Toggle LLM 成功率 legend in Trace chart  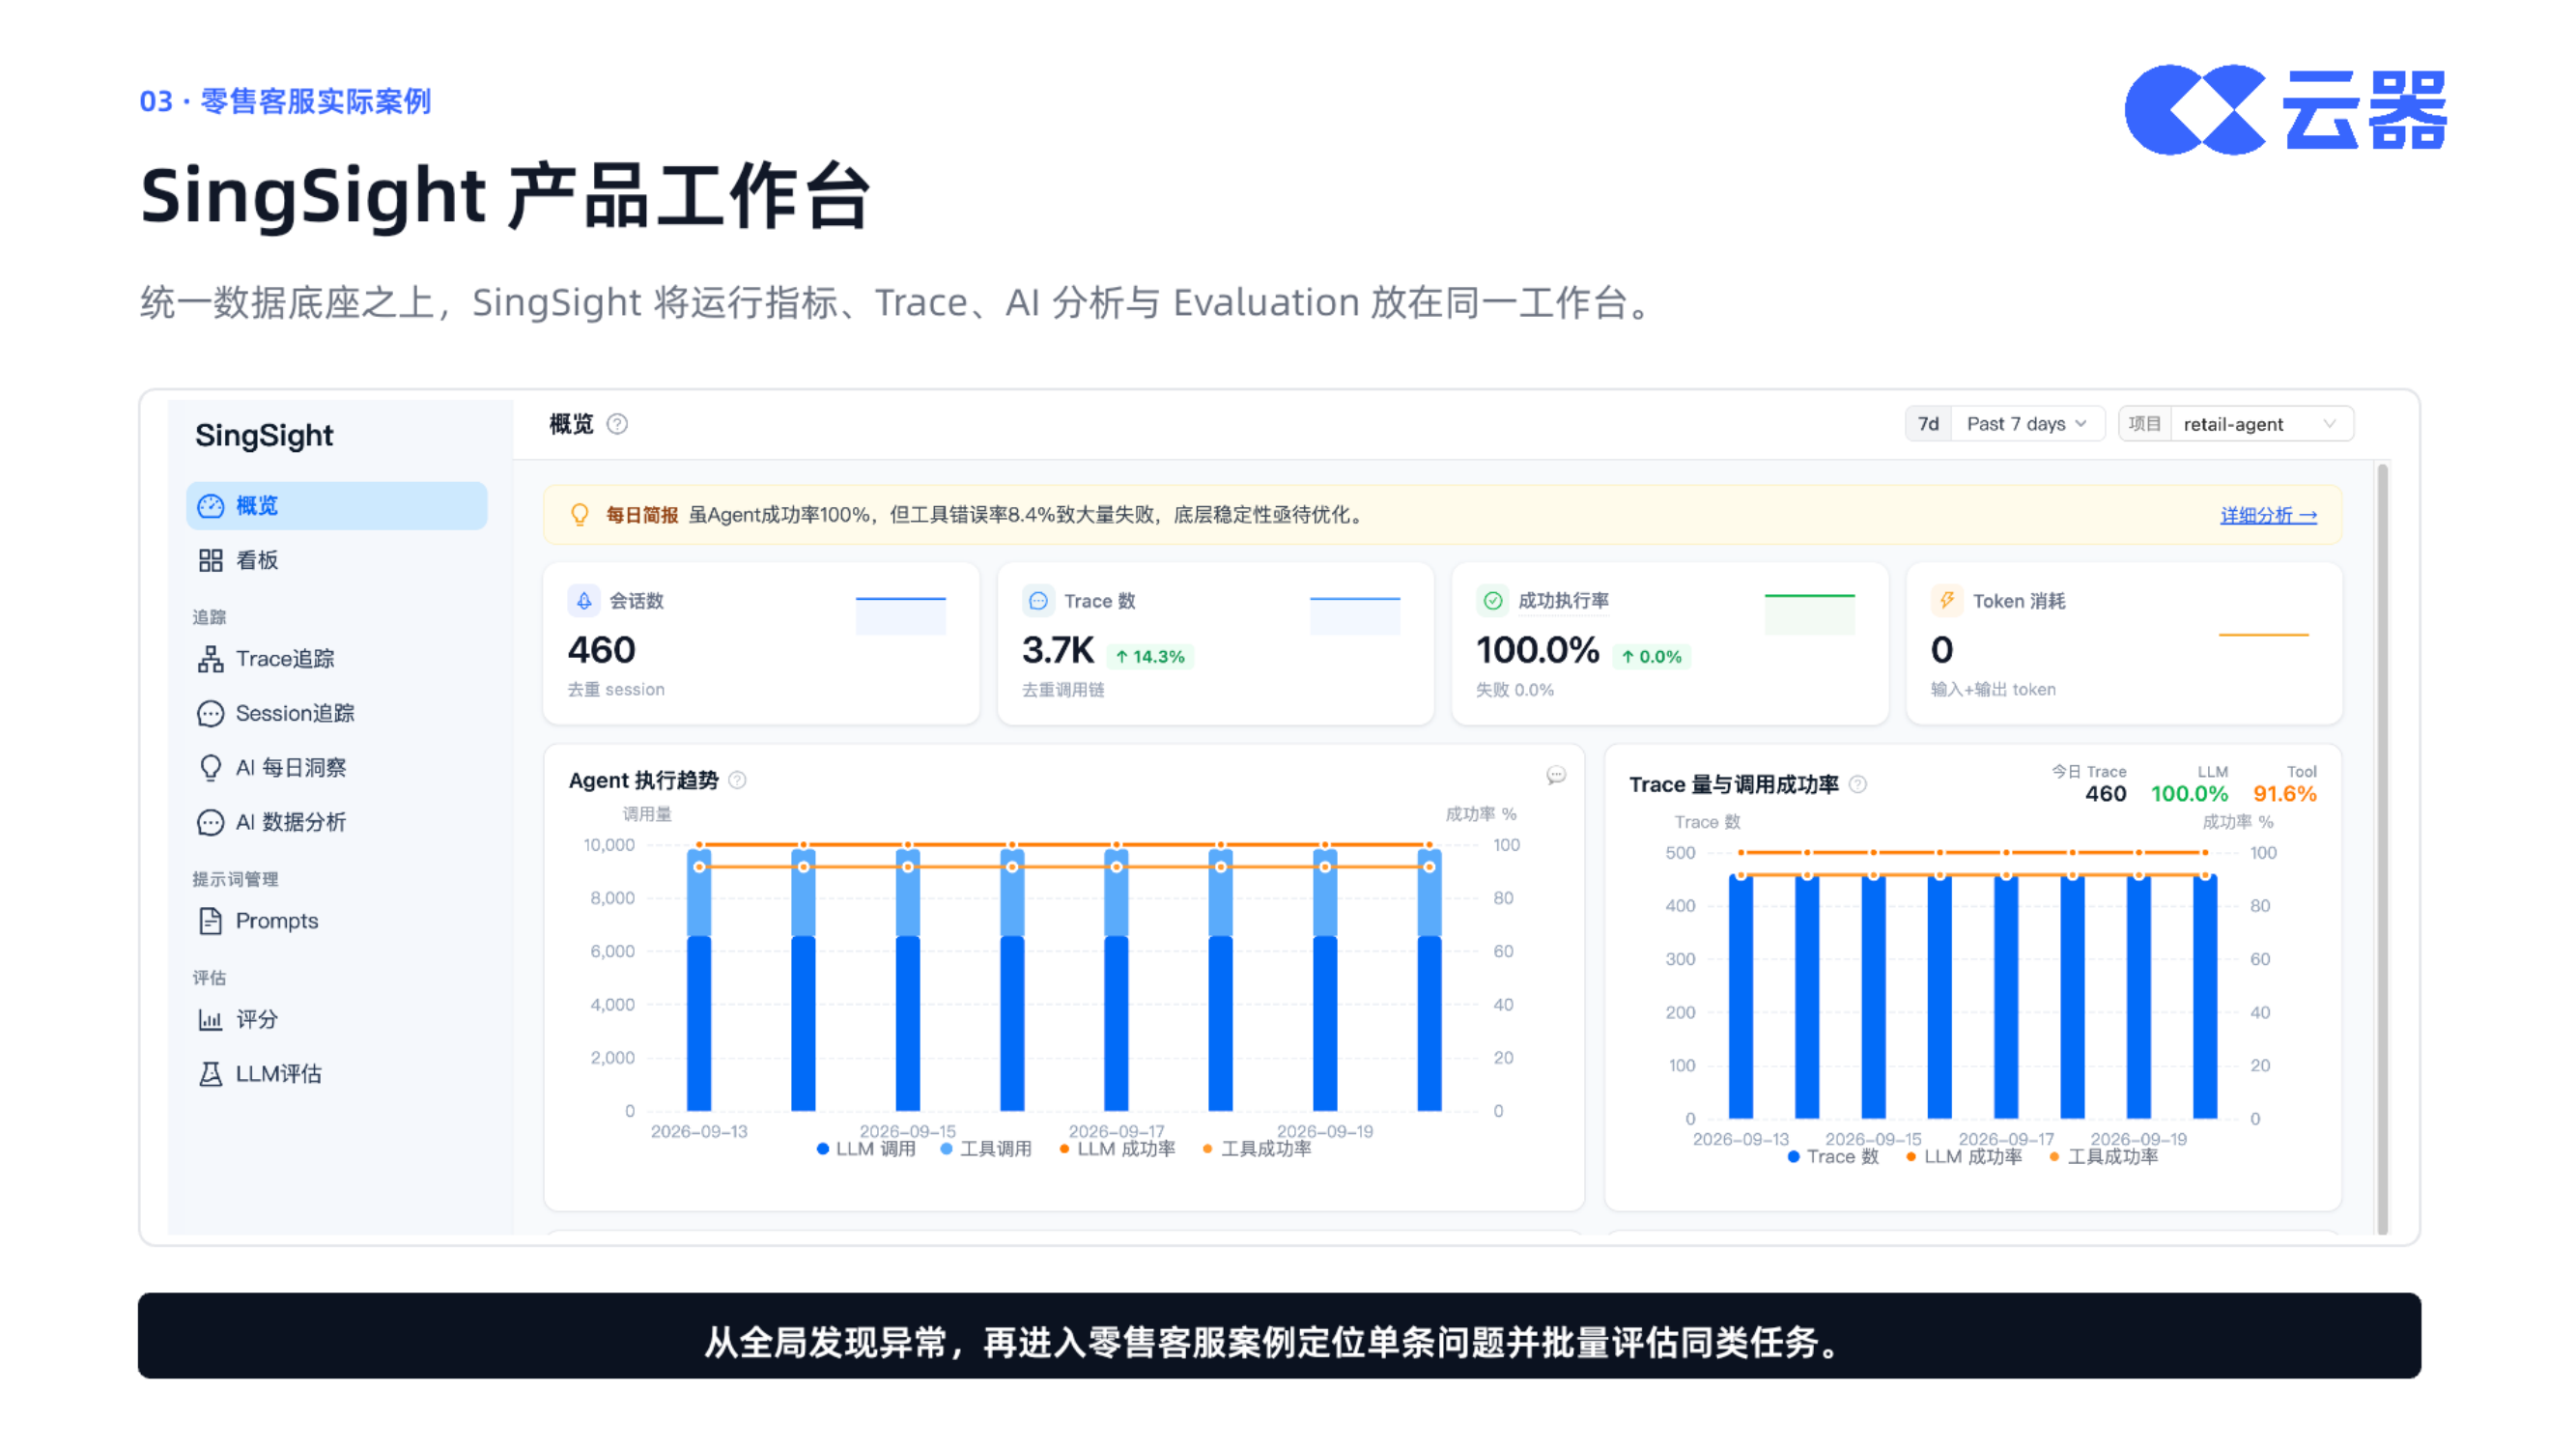1964,1157
